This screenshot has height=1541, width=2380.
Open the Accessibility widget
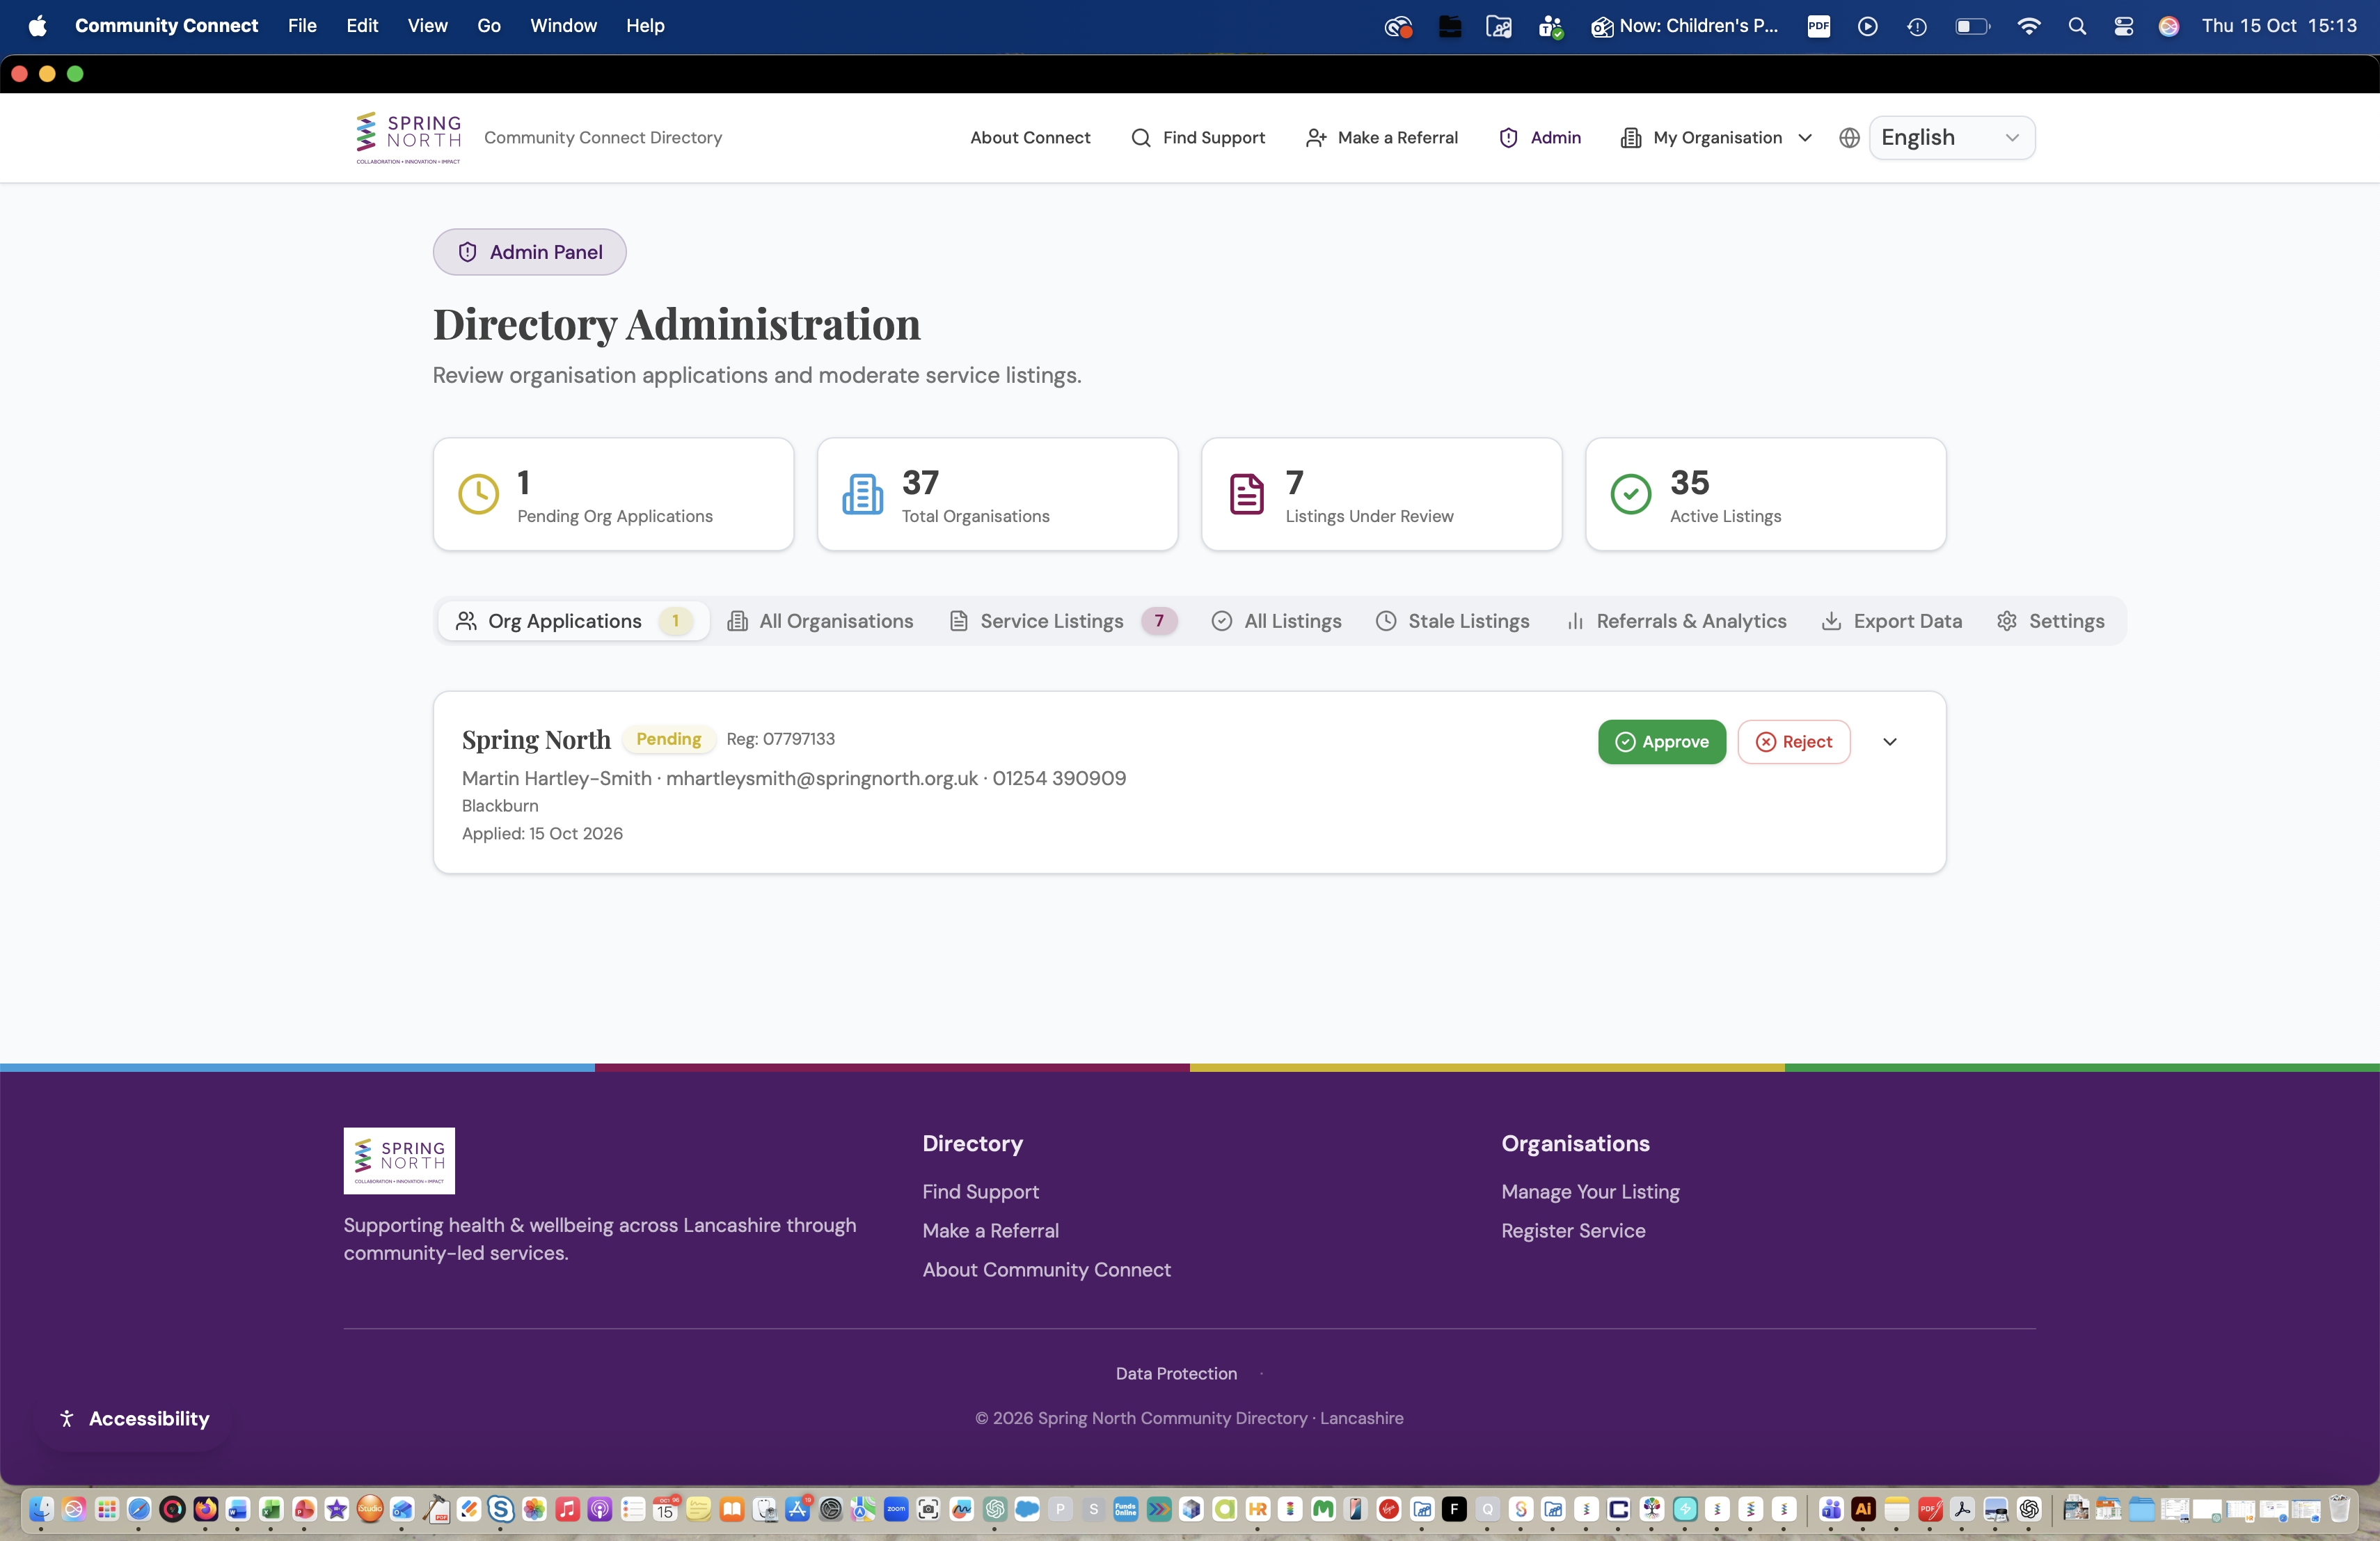134,1419
